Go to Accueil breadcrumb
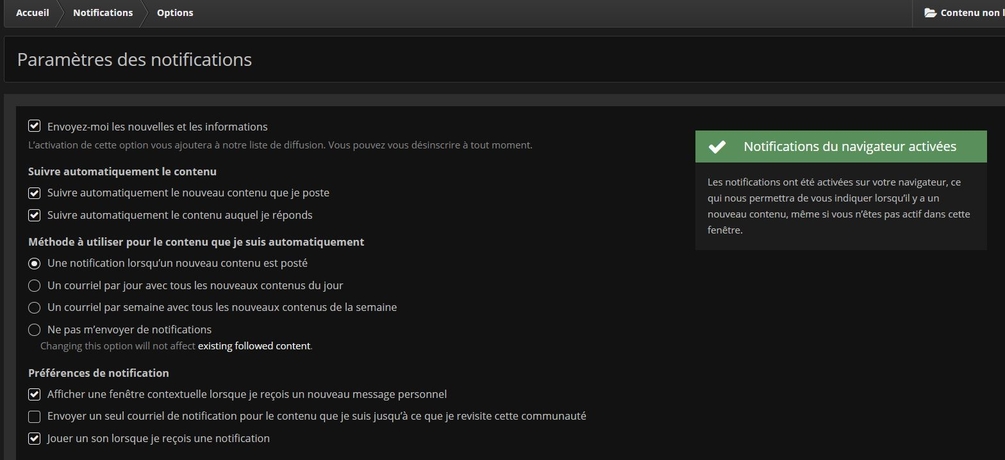 coord(32,13)
